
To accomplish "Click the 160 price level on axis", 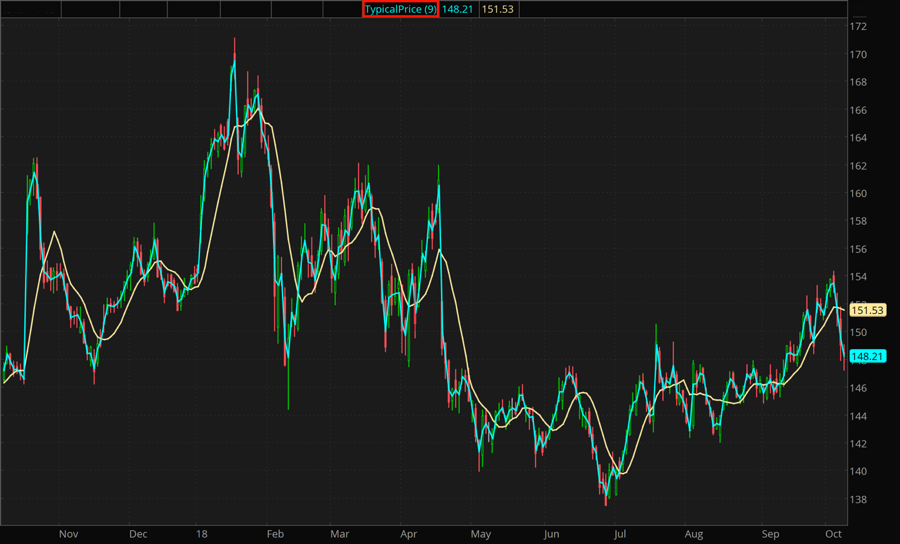I will coord(859,194).
